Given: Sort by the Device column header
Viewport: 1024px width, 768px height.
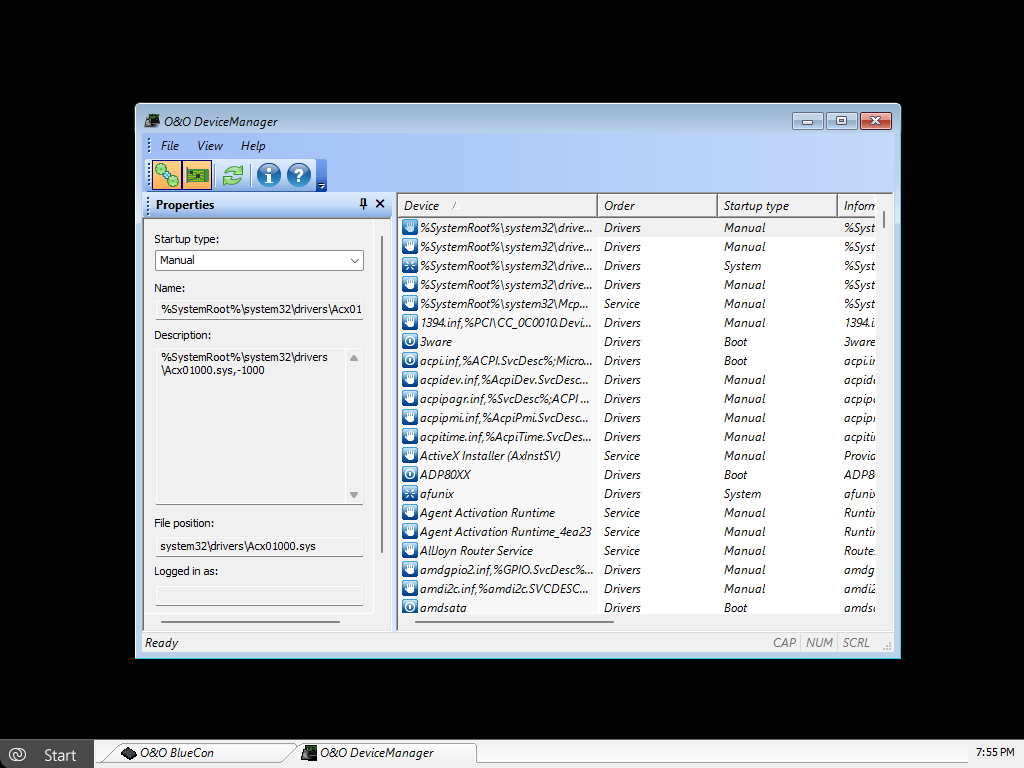Looking at the screenshot, I should 497,206.
